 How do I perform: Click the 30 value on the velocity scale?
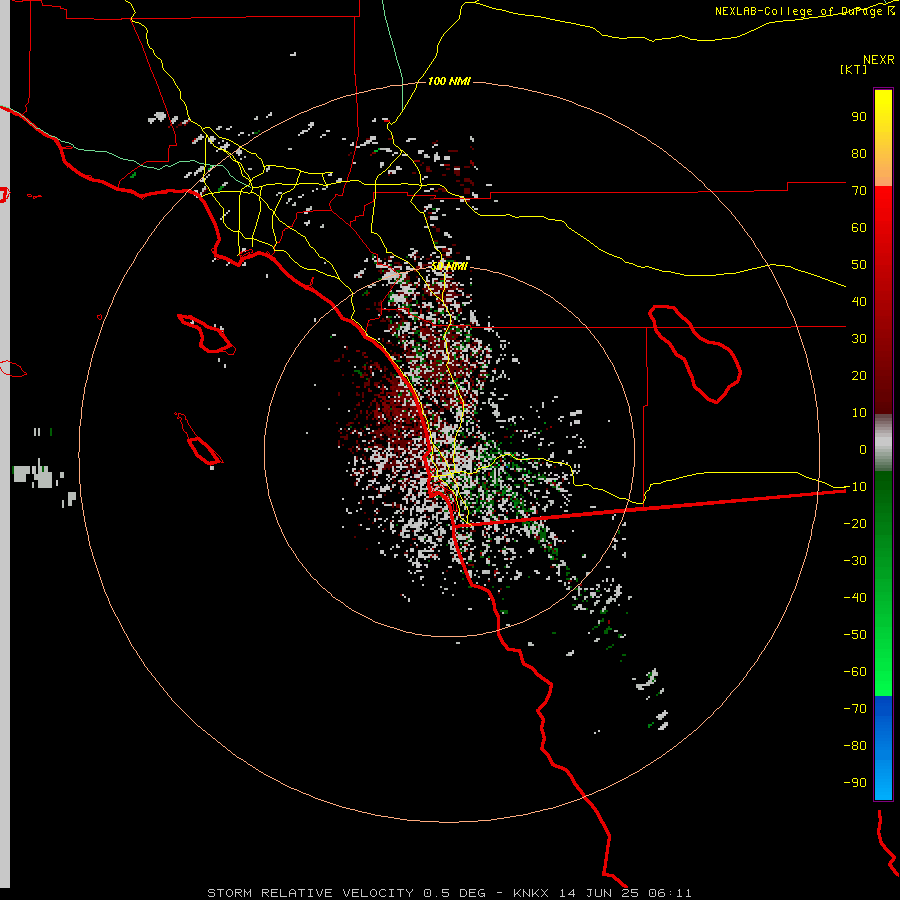pyautogui.click(x=859, y=339)
